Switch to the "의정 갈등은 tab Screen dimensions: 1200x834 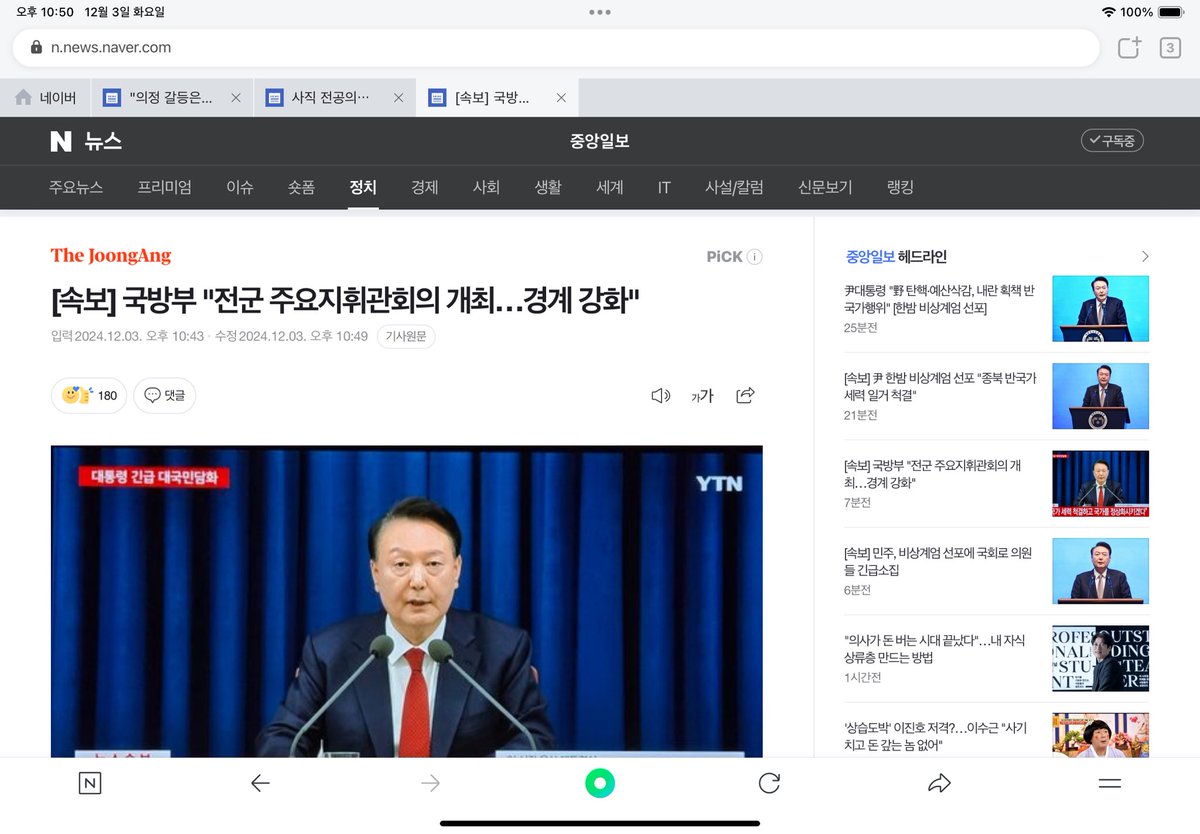click(x=160, y=98)
